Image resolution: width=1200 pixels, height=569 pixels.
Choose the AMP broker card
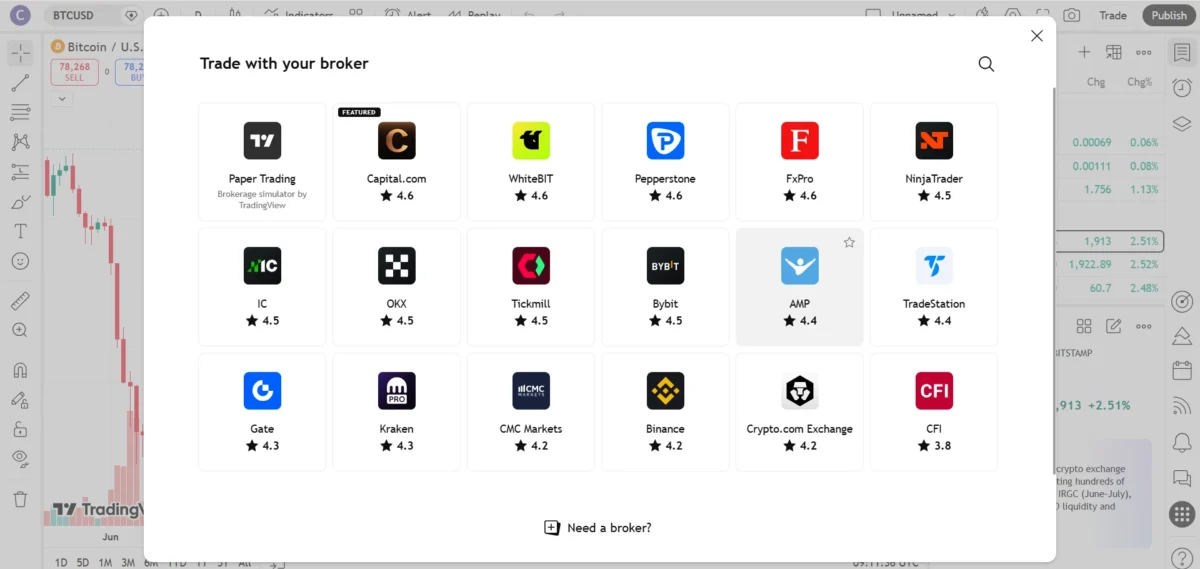(799, 286)
